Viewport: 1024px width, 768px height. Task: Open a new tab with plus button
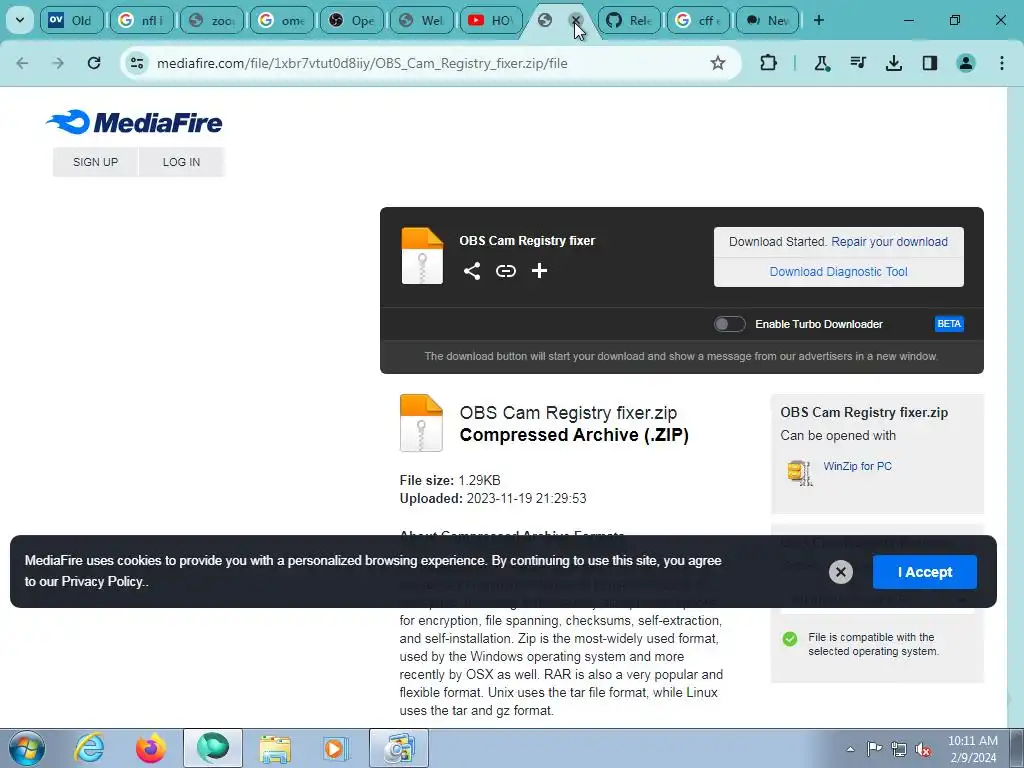[x=818, y=20]
